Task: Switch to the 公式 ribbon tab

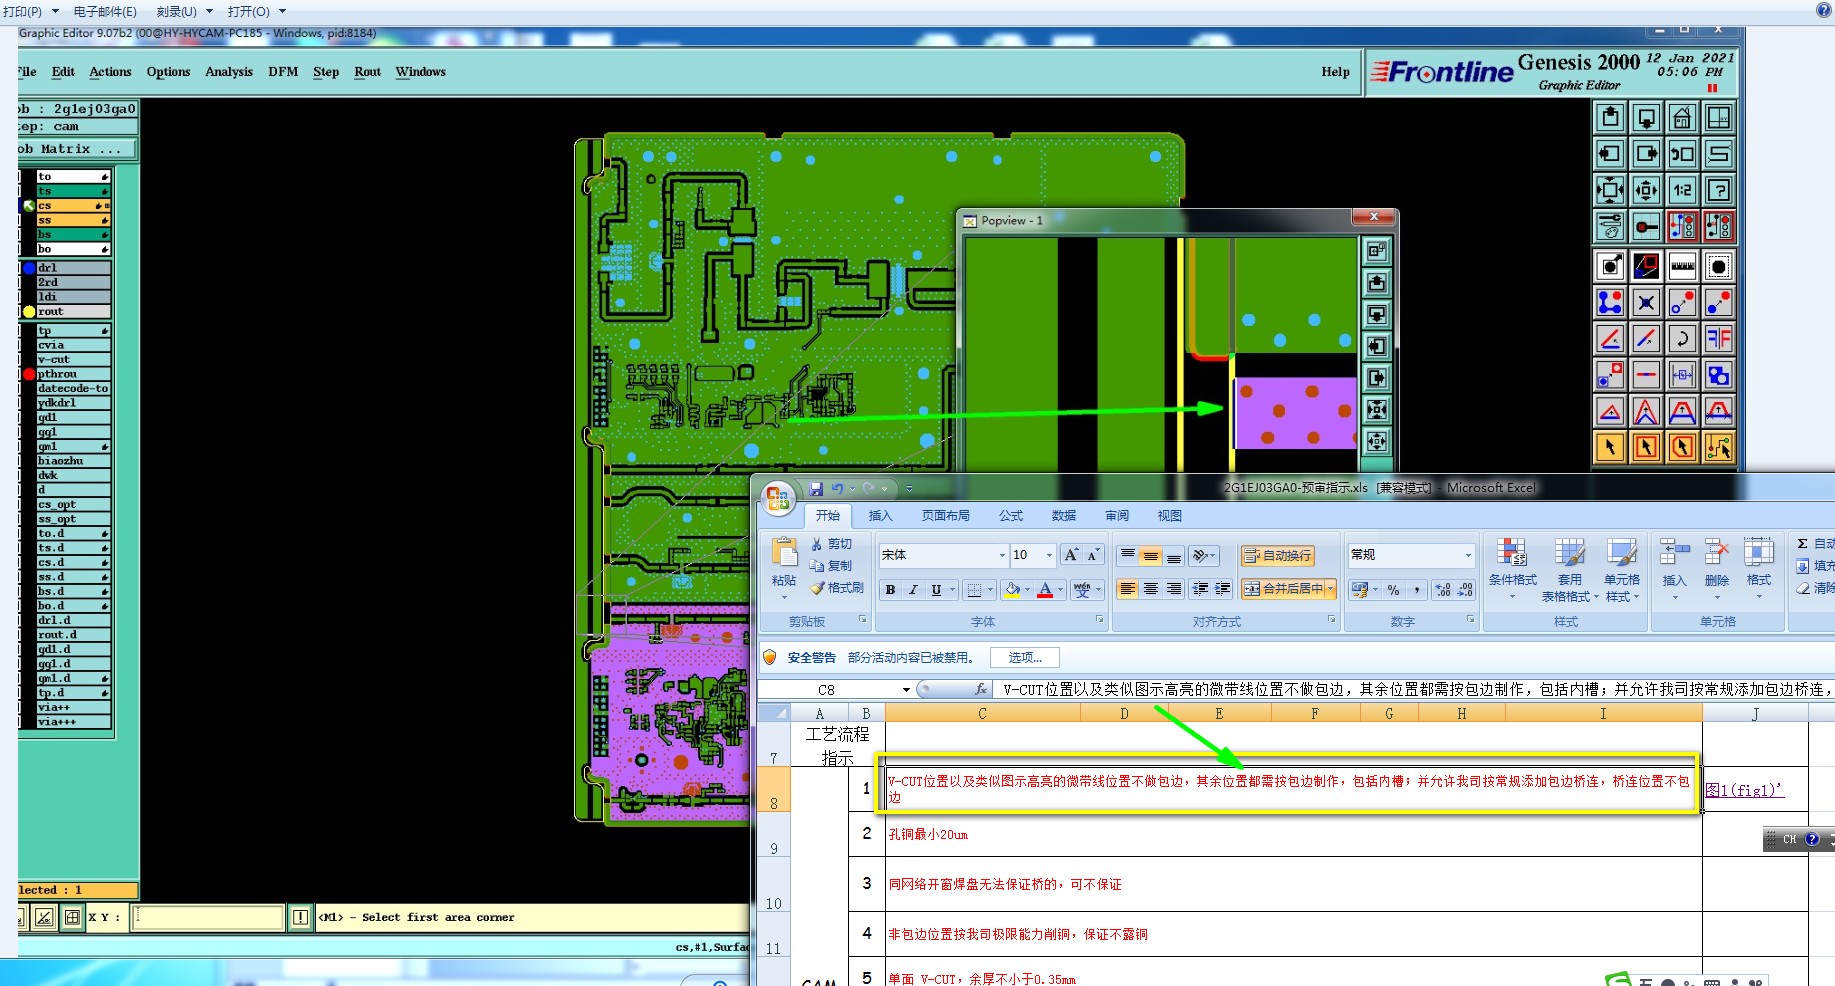Action: click(1011, 516)
